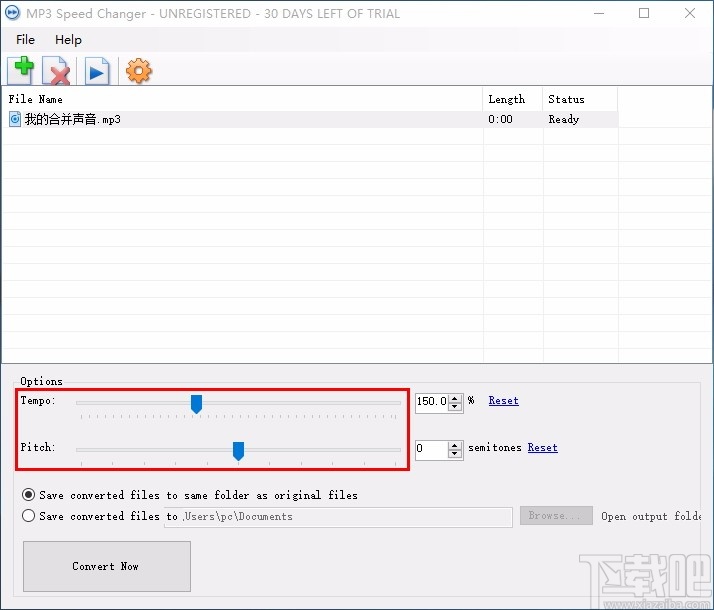Viewport: 714px width, 610px height.
Task: Open the Help menu
Action: (x=68, y=40)
